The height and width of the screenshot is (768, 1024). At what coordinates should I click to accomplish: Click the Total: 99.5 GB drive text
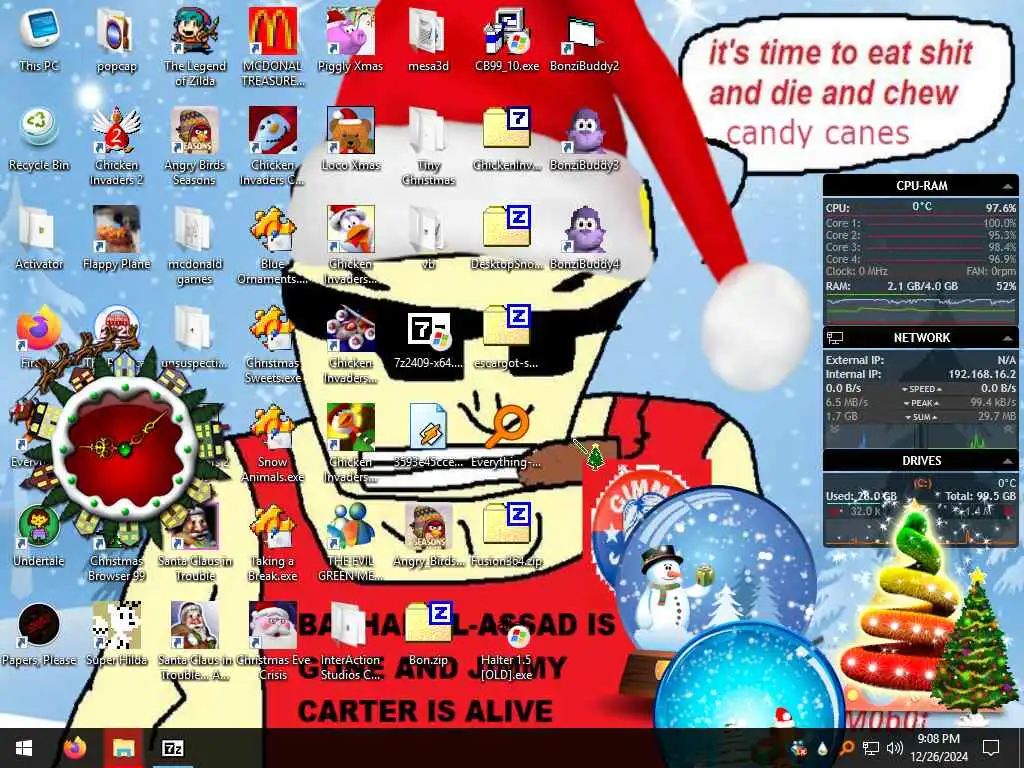(980, 496)
